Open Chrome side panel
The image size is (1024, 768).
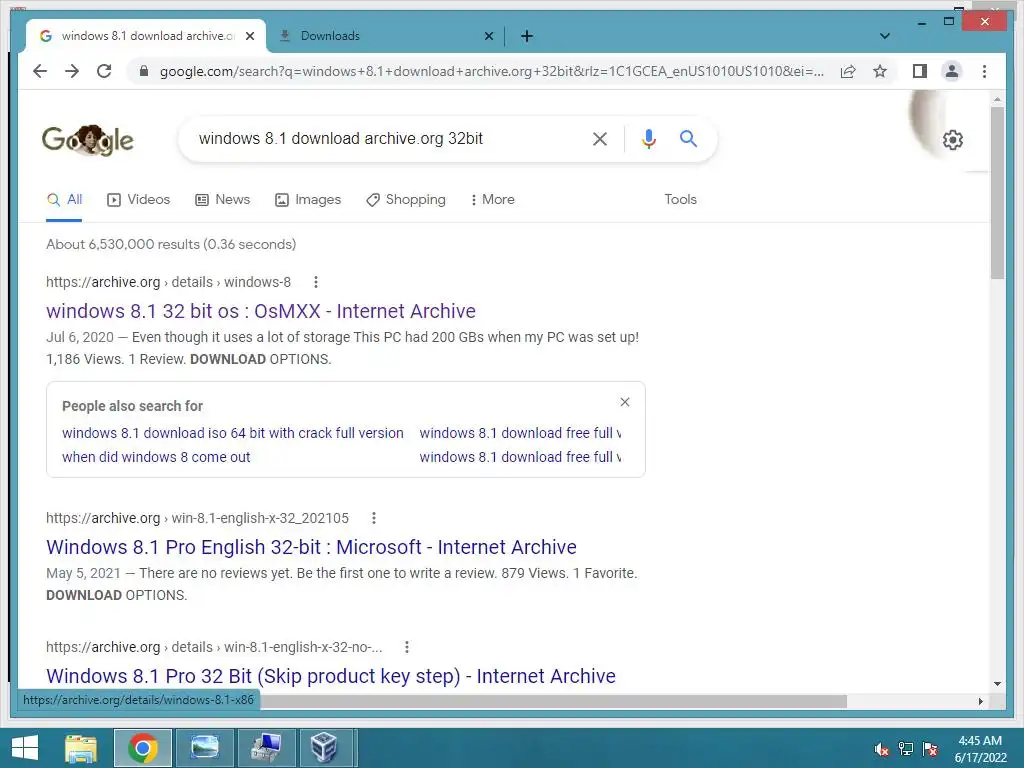920,71
